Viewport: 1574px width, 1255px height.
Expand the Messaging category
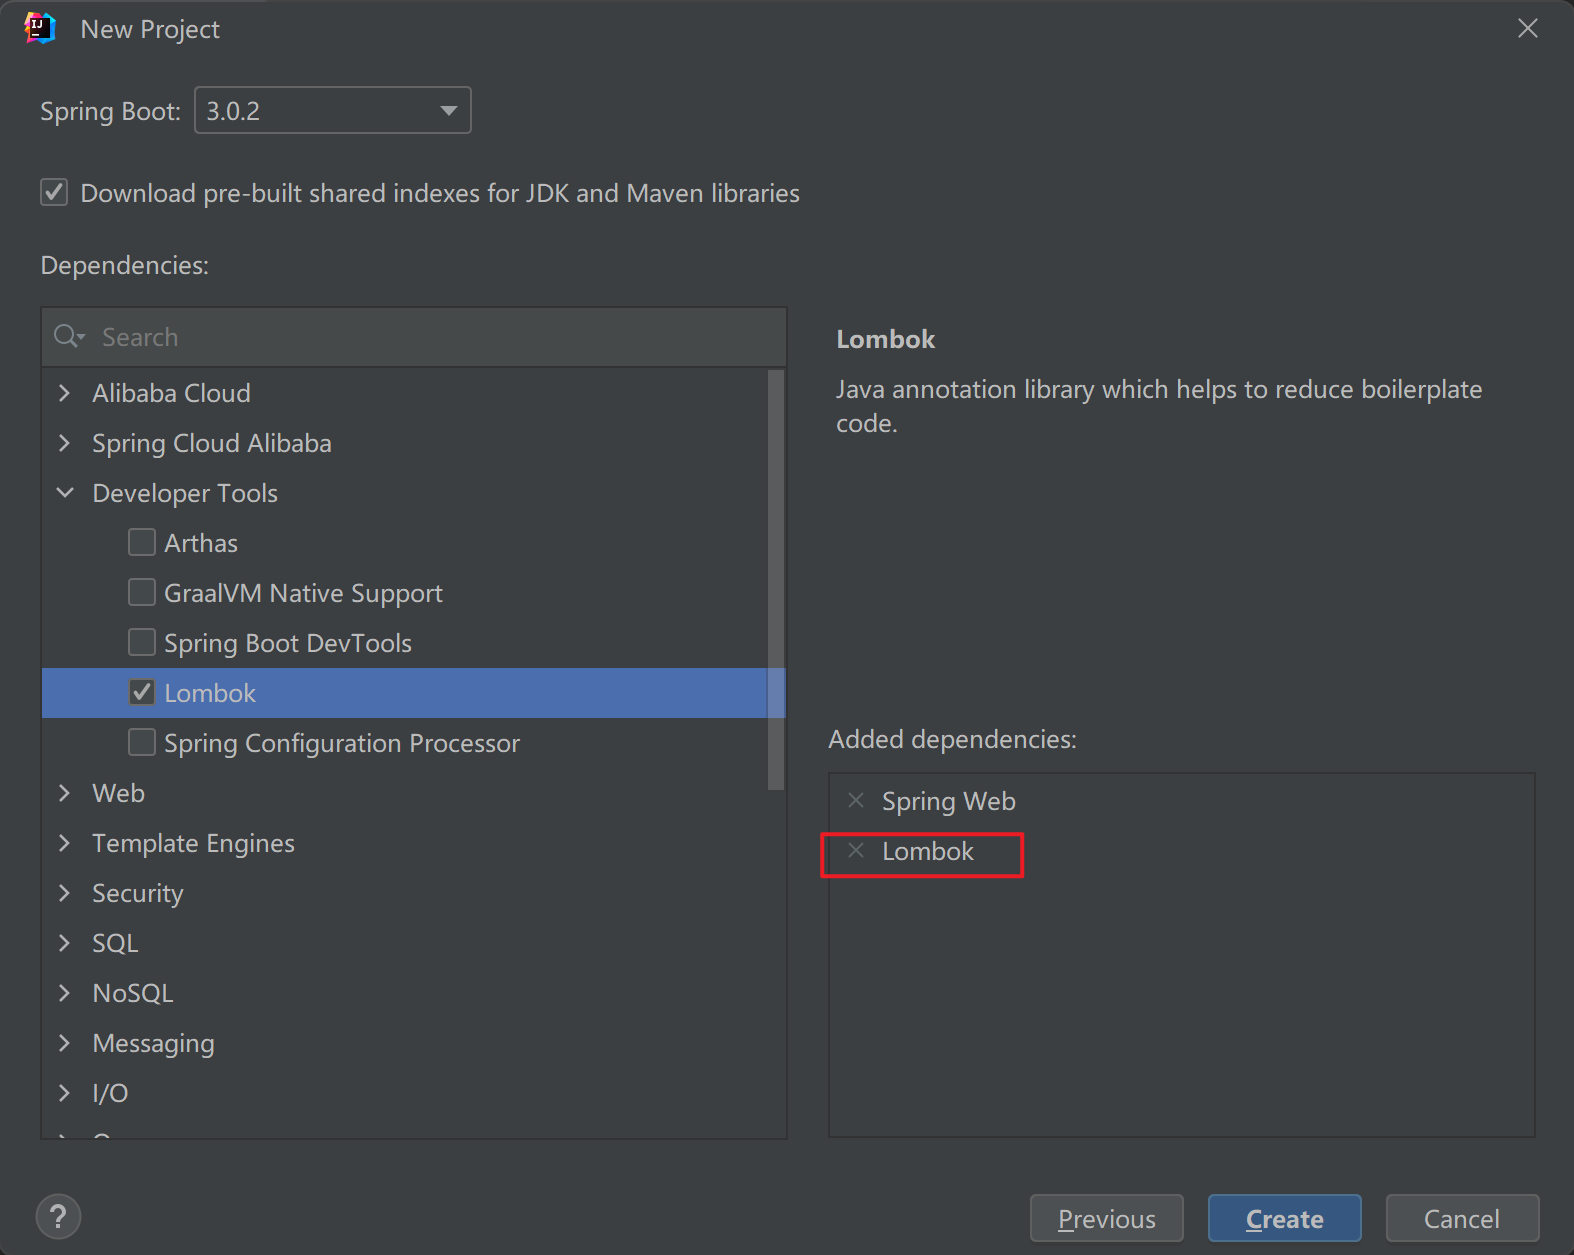click(x=65, y=1042)
